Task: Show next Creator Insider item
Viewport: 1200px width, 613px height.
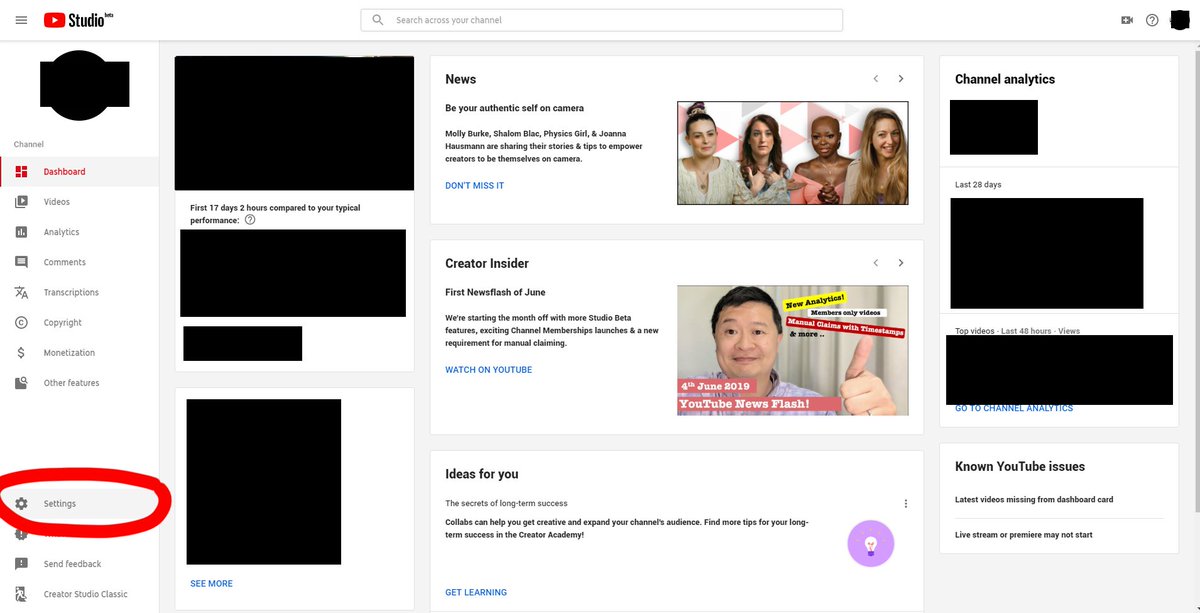Action: [x=901, y=263]
